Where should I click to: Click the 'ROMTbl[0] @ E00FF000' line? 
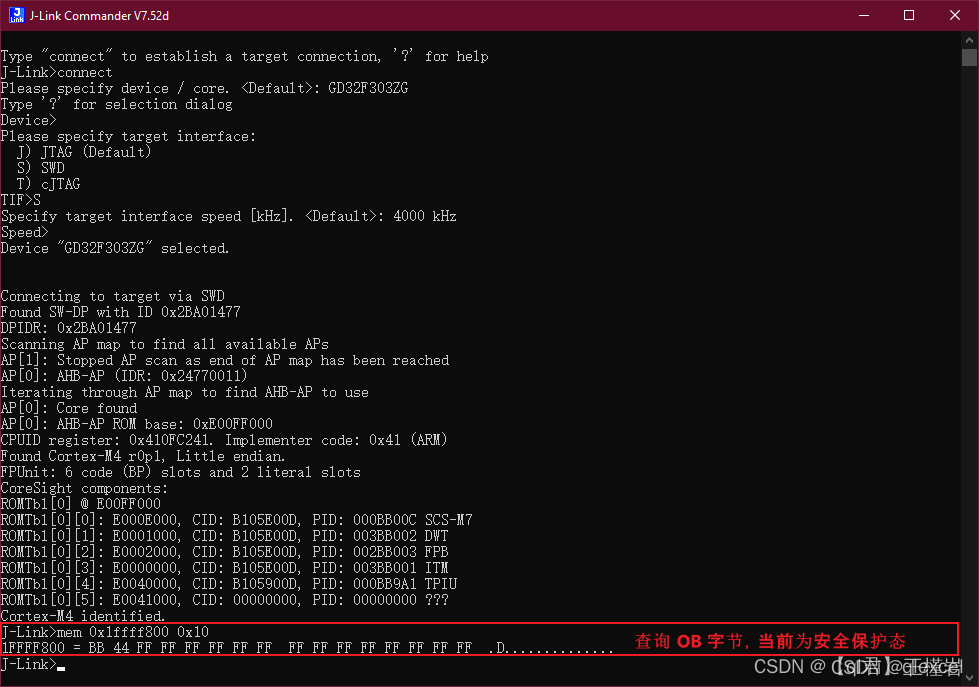81,504
